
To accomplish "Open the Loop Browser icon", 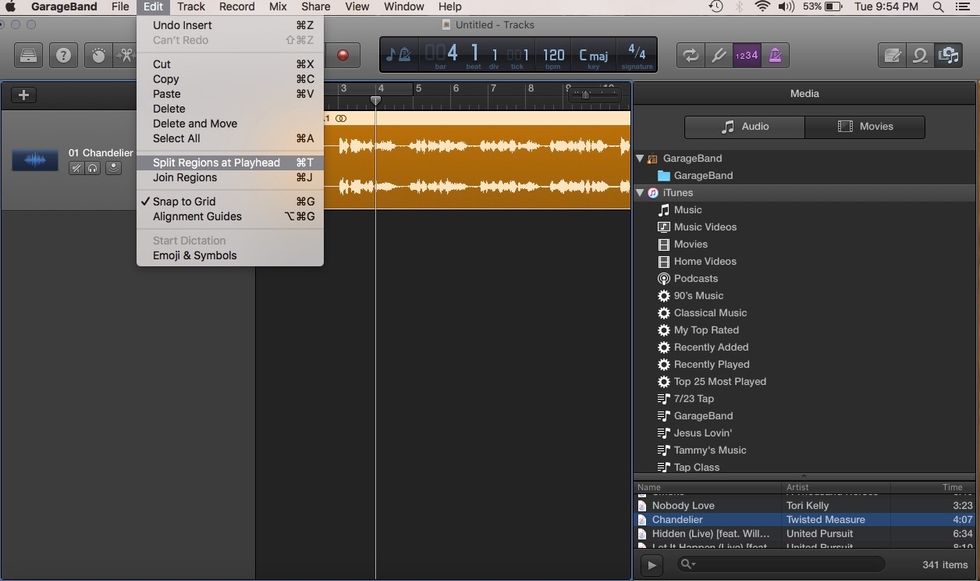I will pyautogui.click(x=920, y=55).
